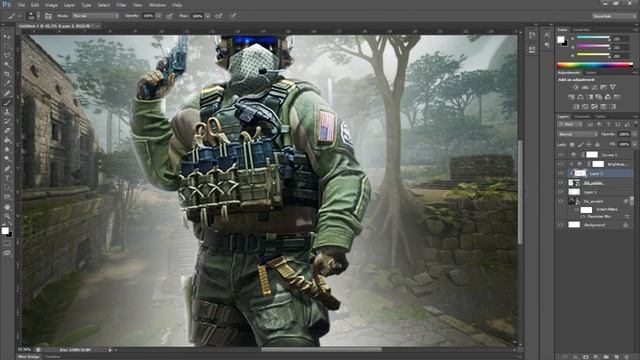Viewport: 640px width, 360px height.
Task: Toggle lock transparent pixels
Action: pos(572,144)
